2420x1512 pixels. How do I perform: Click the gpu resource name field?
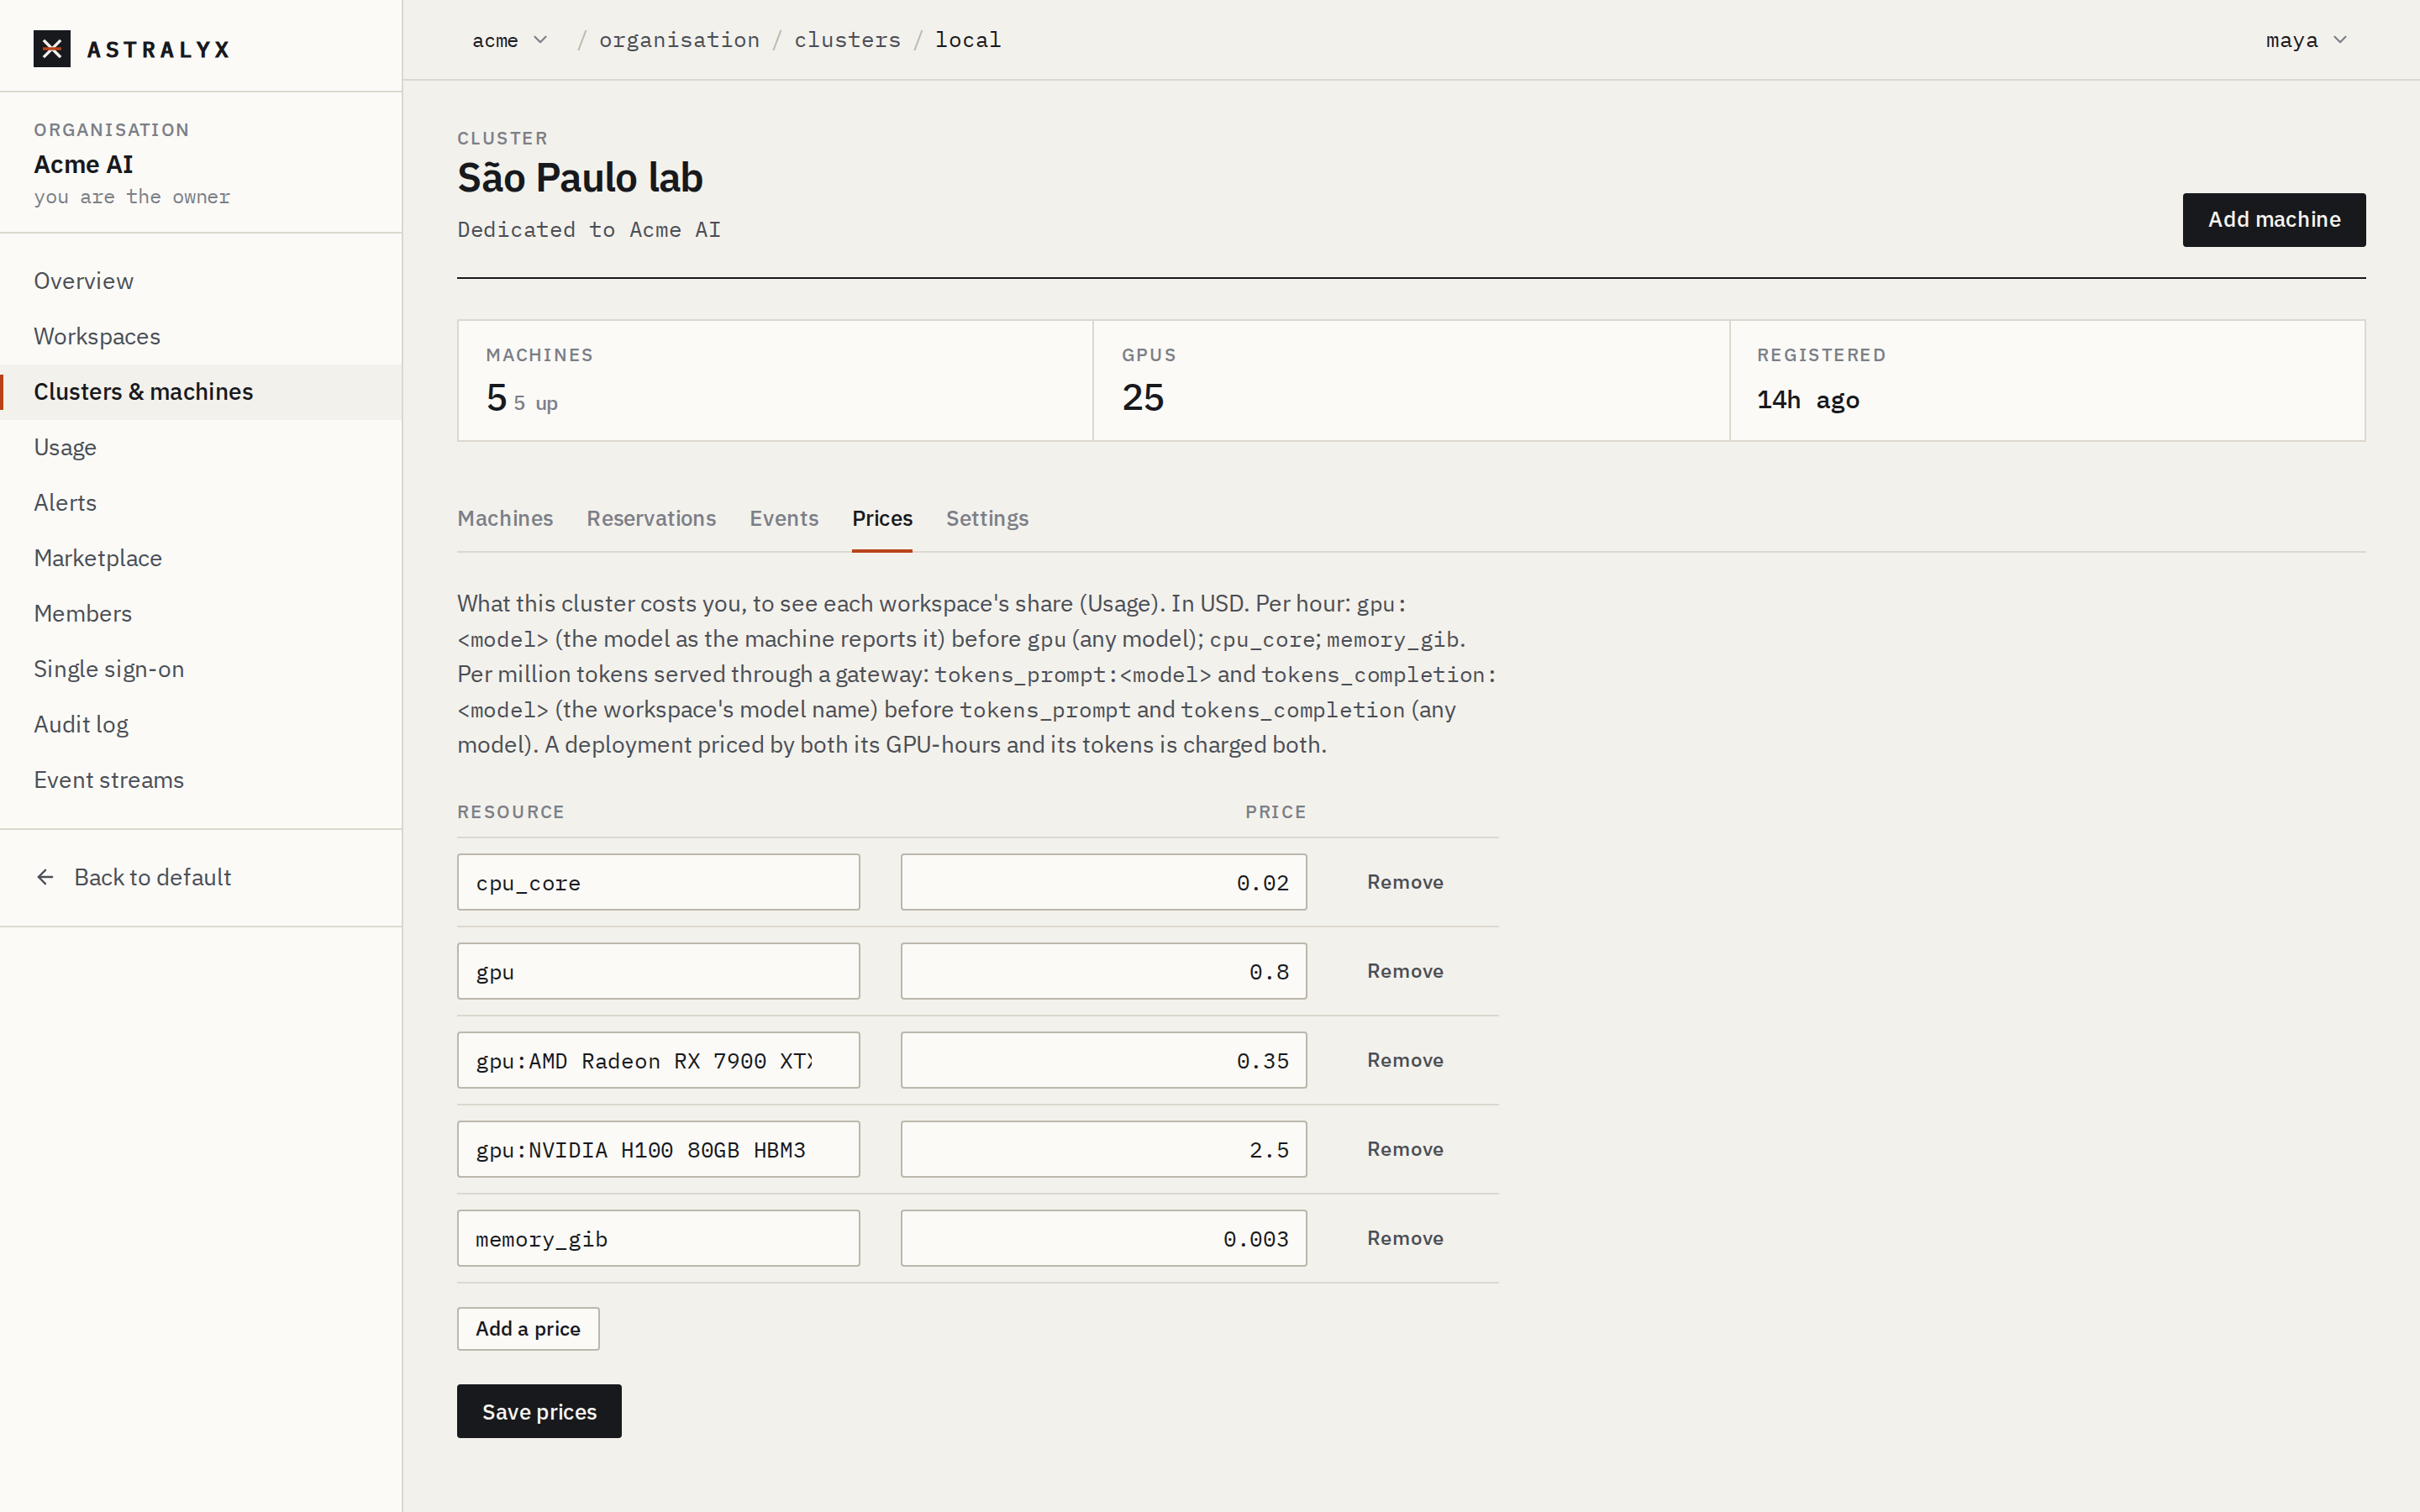point(658,971)
